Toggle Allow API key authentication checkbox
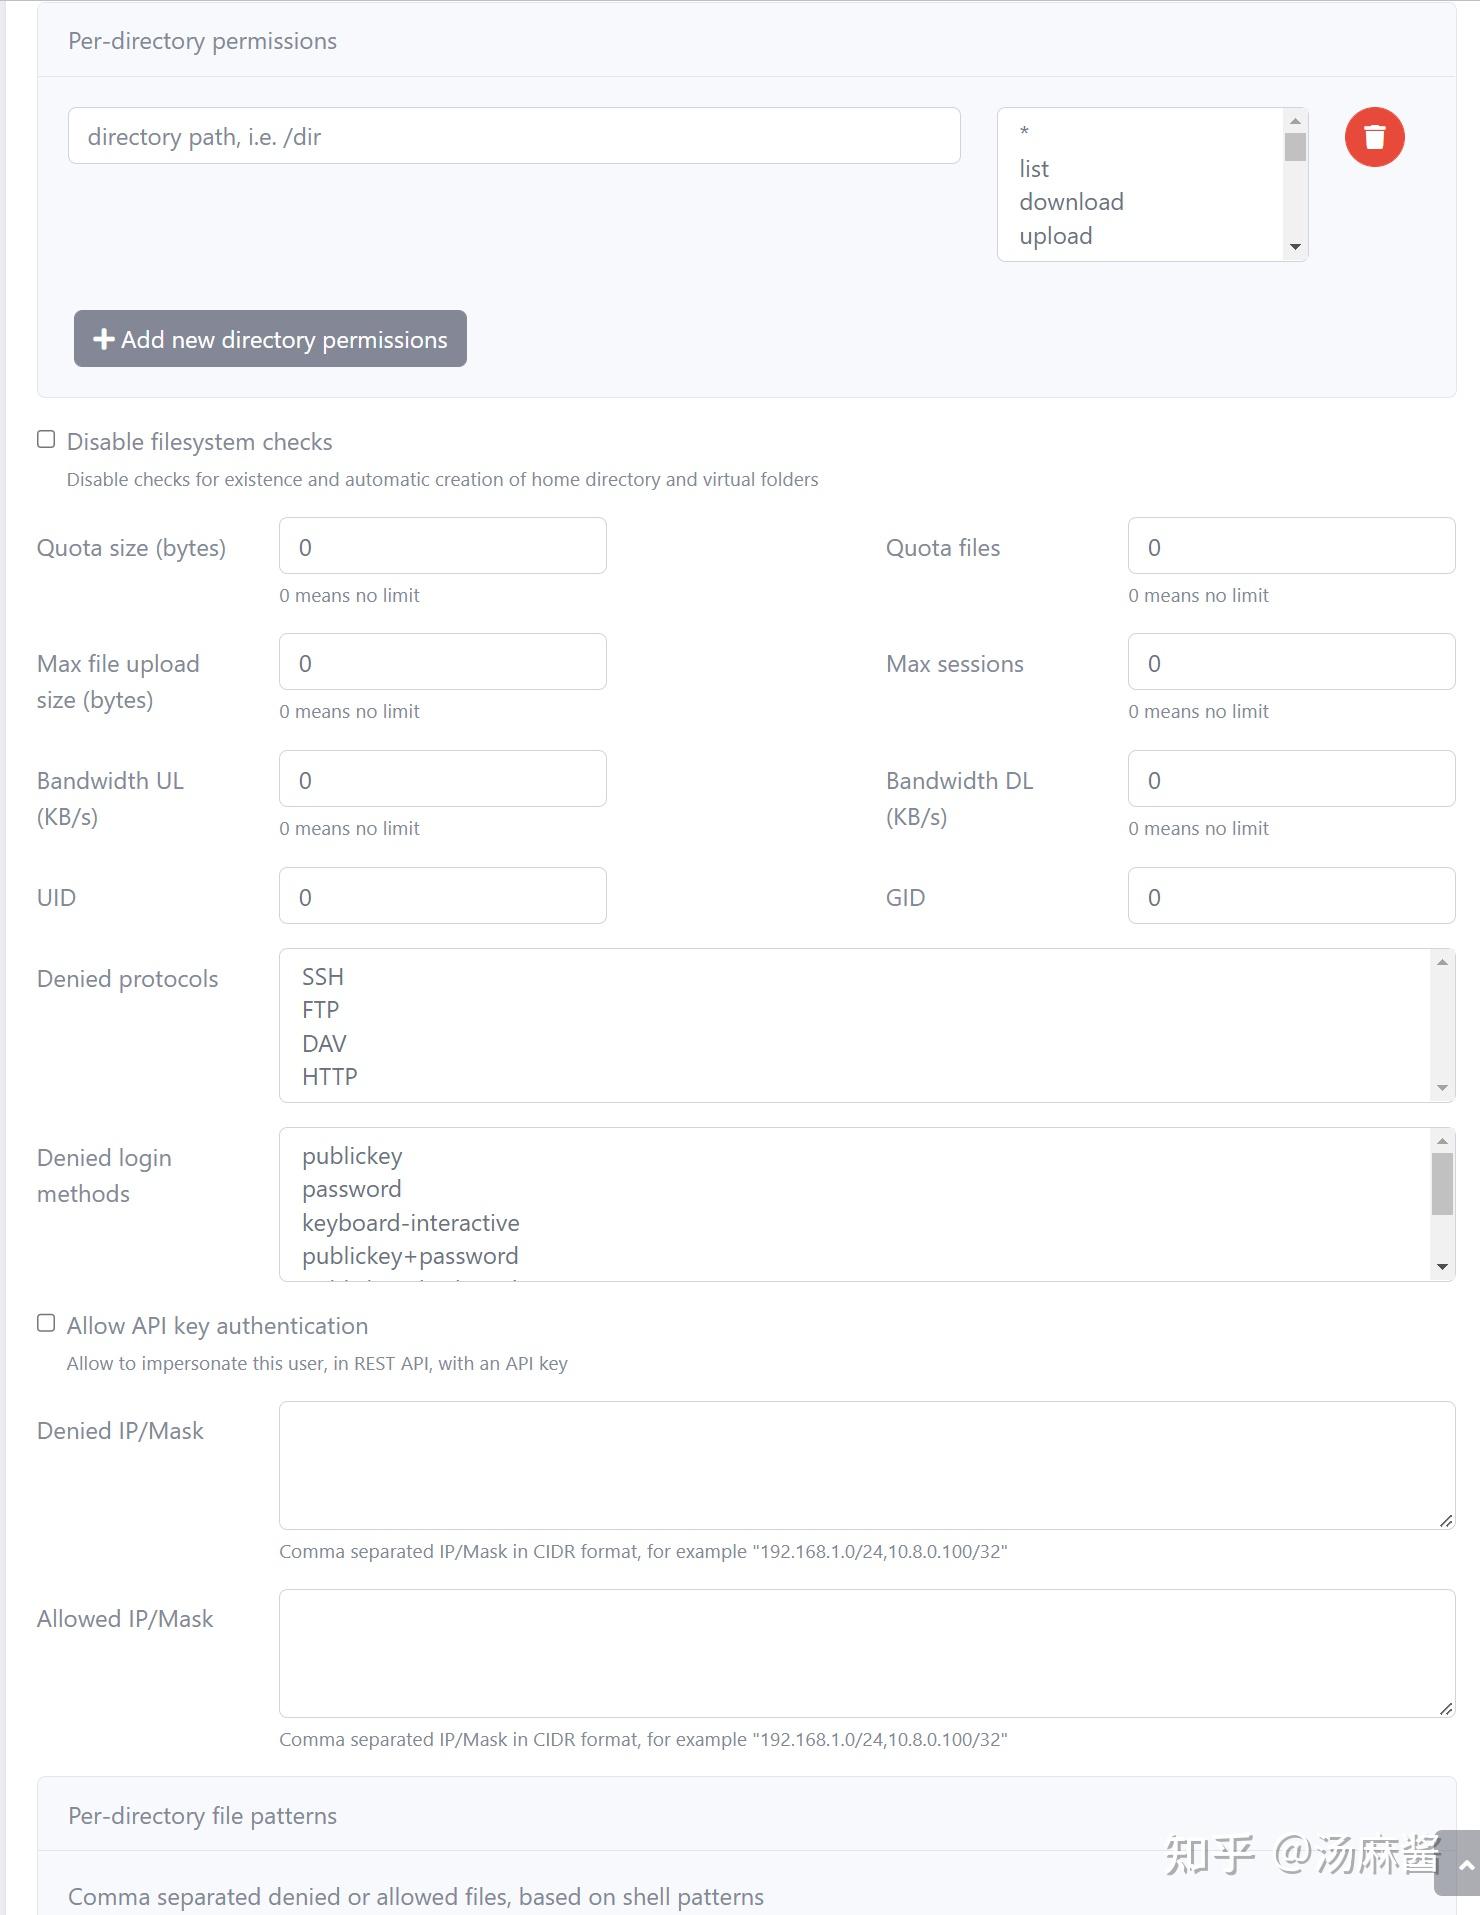This screenshot has width=1480, height=1915. coord(46,1324)
